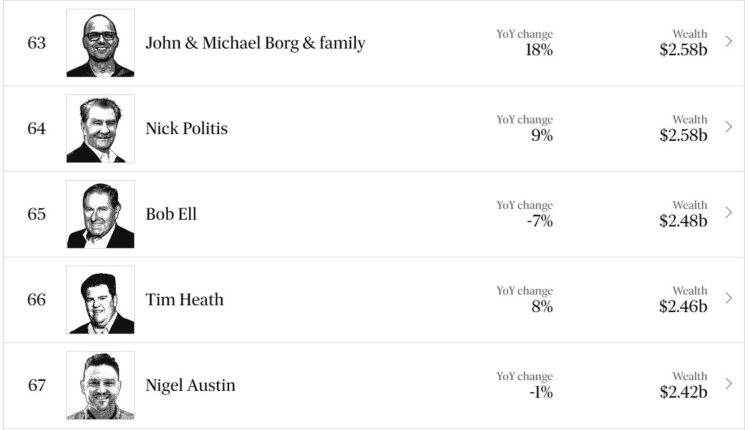Open Nick Politis name link
The image size is (750, 430).
pyautogui.click(x=186, y=128)
